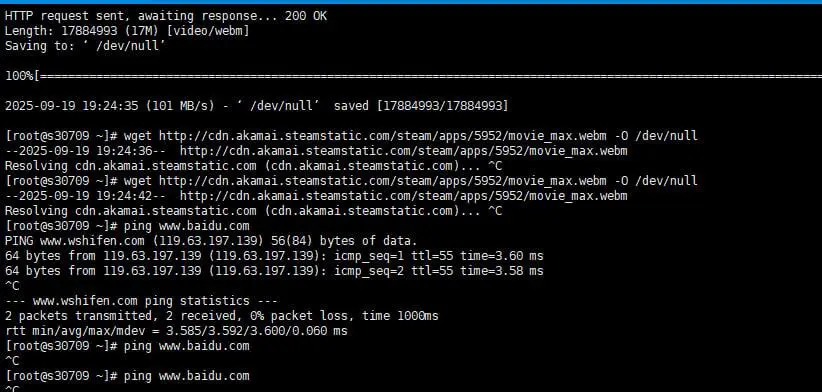Screen dimensions: 822x392
Task: Click the "time=3.58 ms" value
Action: coord(502,271)
